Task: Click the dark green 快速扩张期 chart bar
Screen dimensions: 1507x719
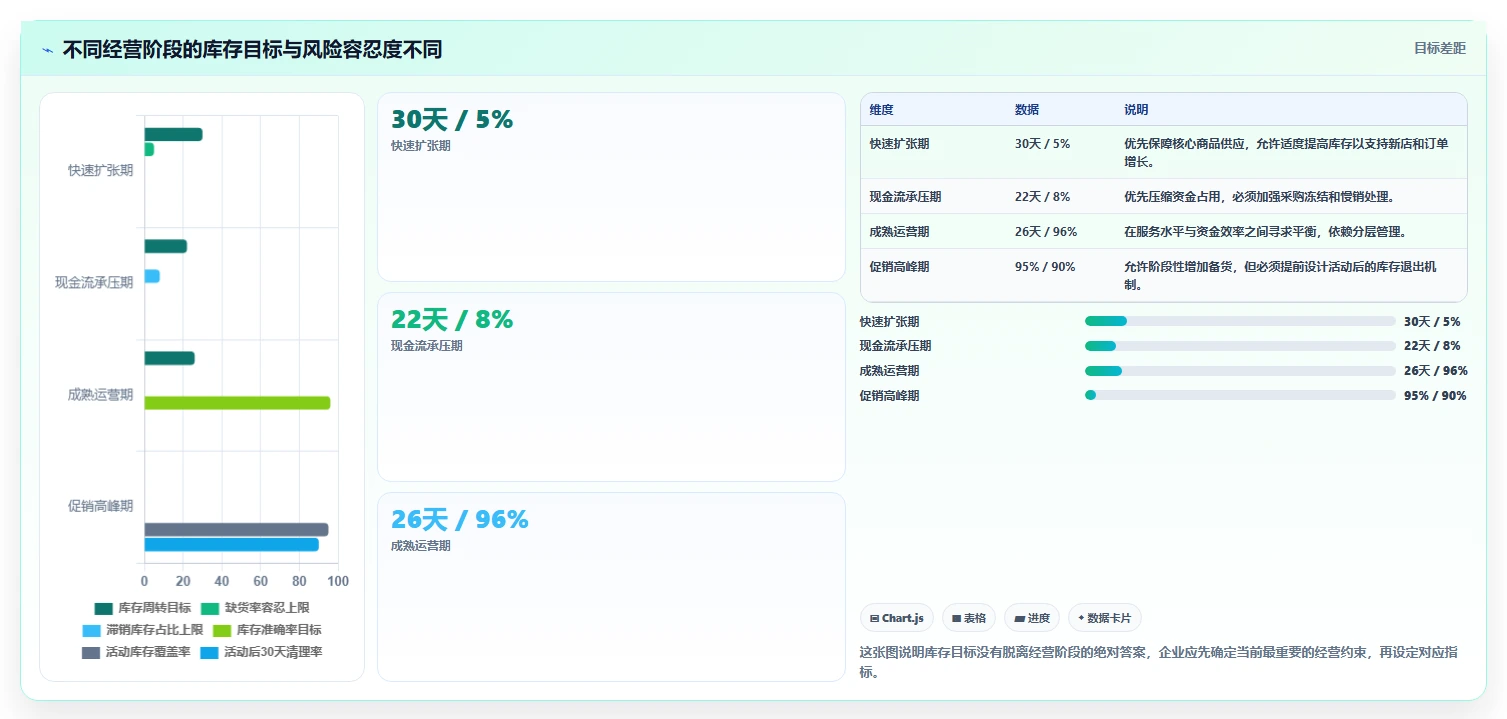Action: 173,134
